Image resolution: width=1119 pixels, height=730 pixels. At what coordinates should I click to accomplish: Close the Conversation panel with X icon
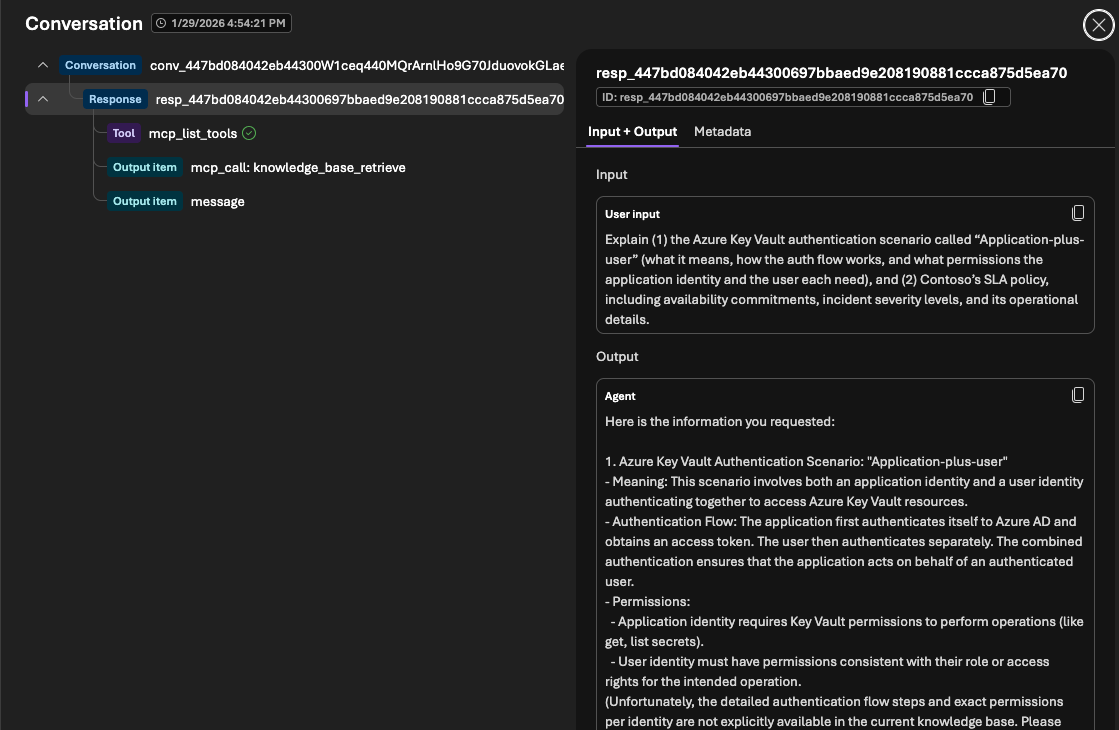(x=1098, y=26)
